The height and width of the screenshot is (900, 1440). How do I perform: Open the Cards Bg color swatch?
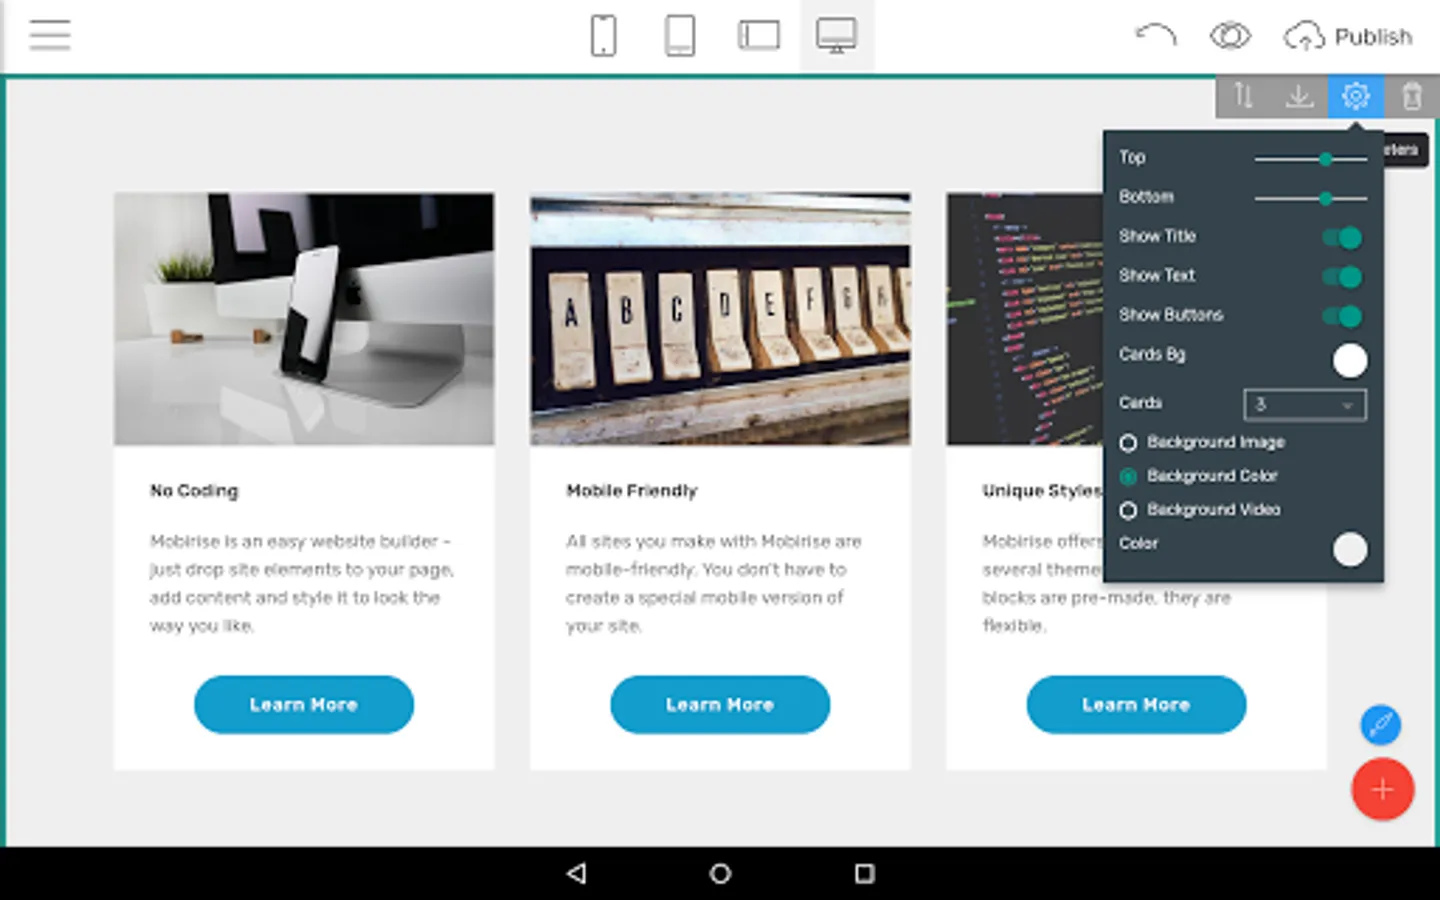click(x=1350, y=360)
